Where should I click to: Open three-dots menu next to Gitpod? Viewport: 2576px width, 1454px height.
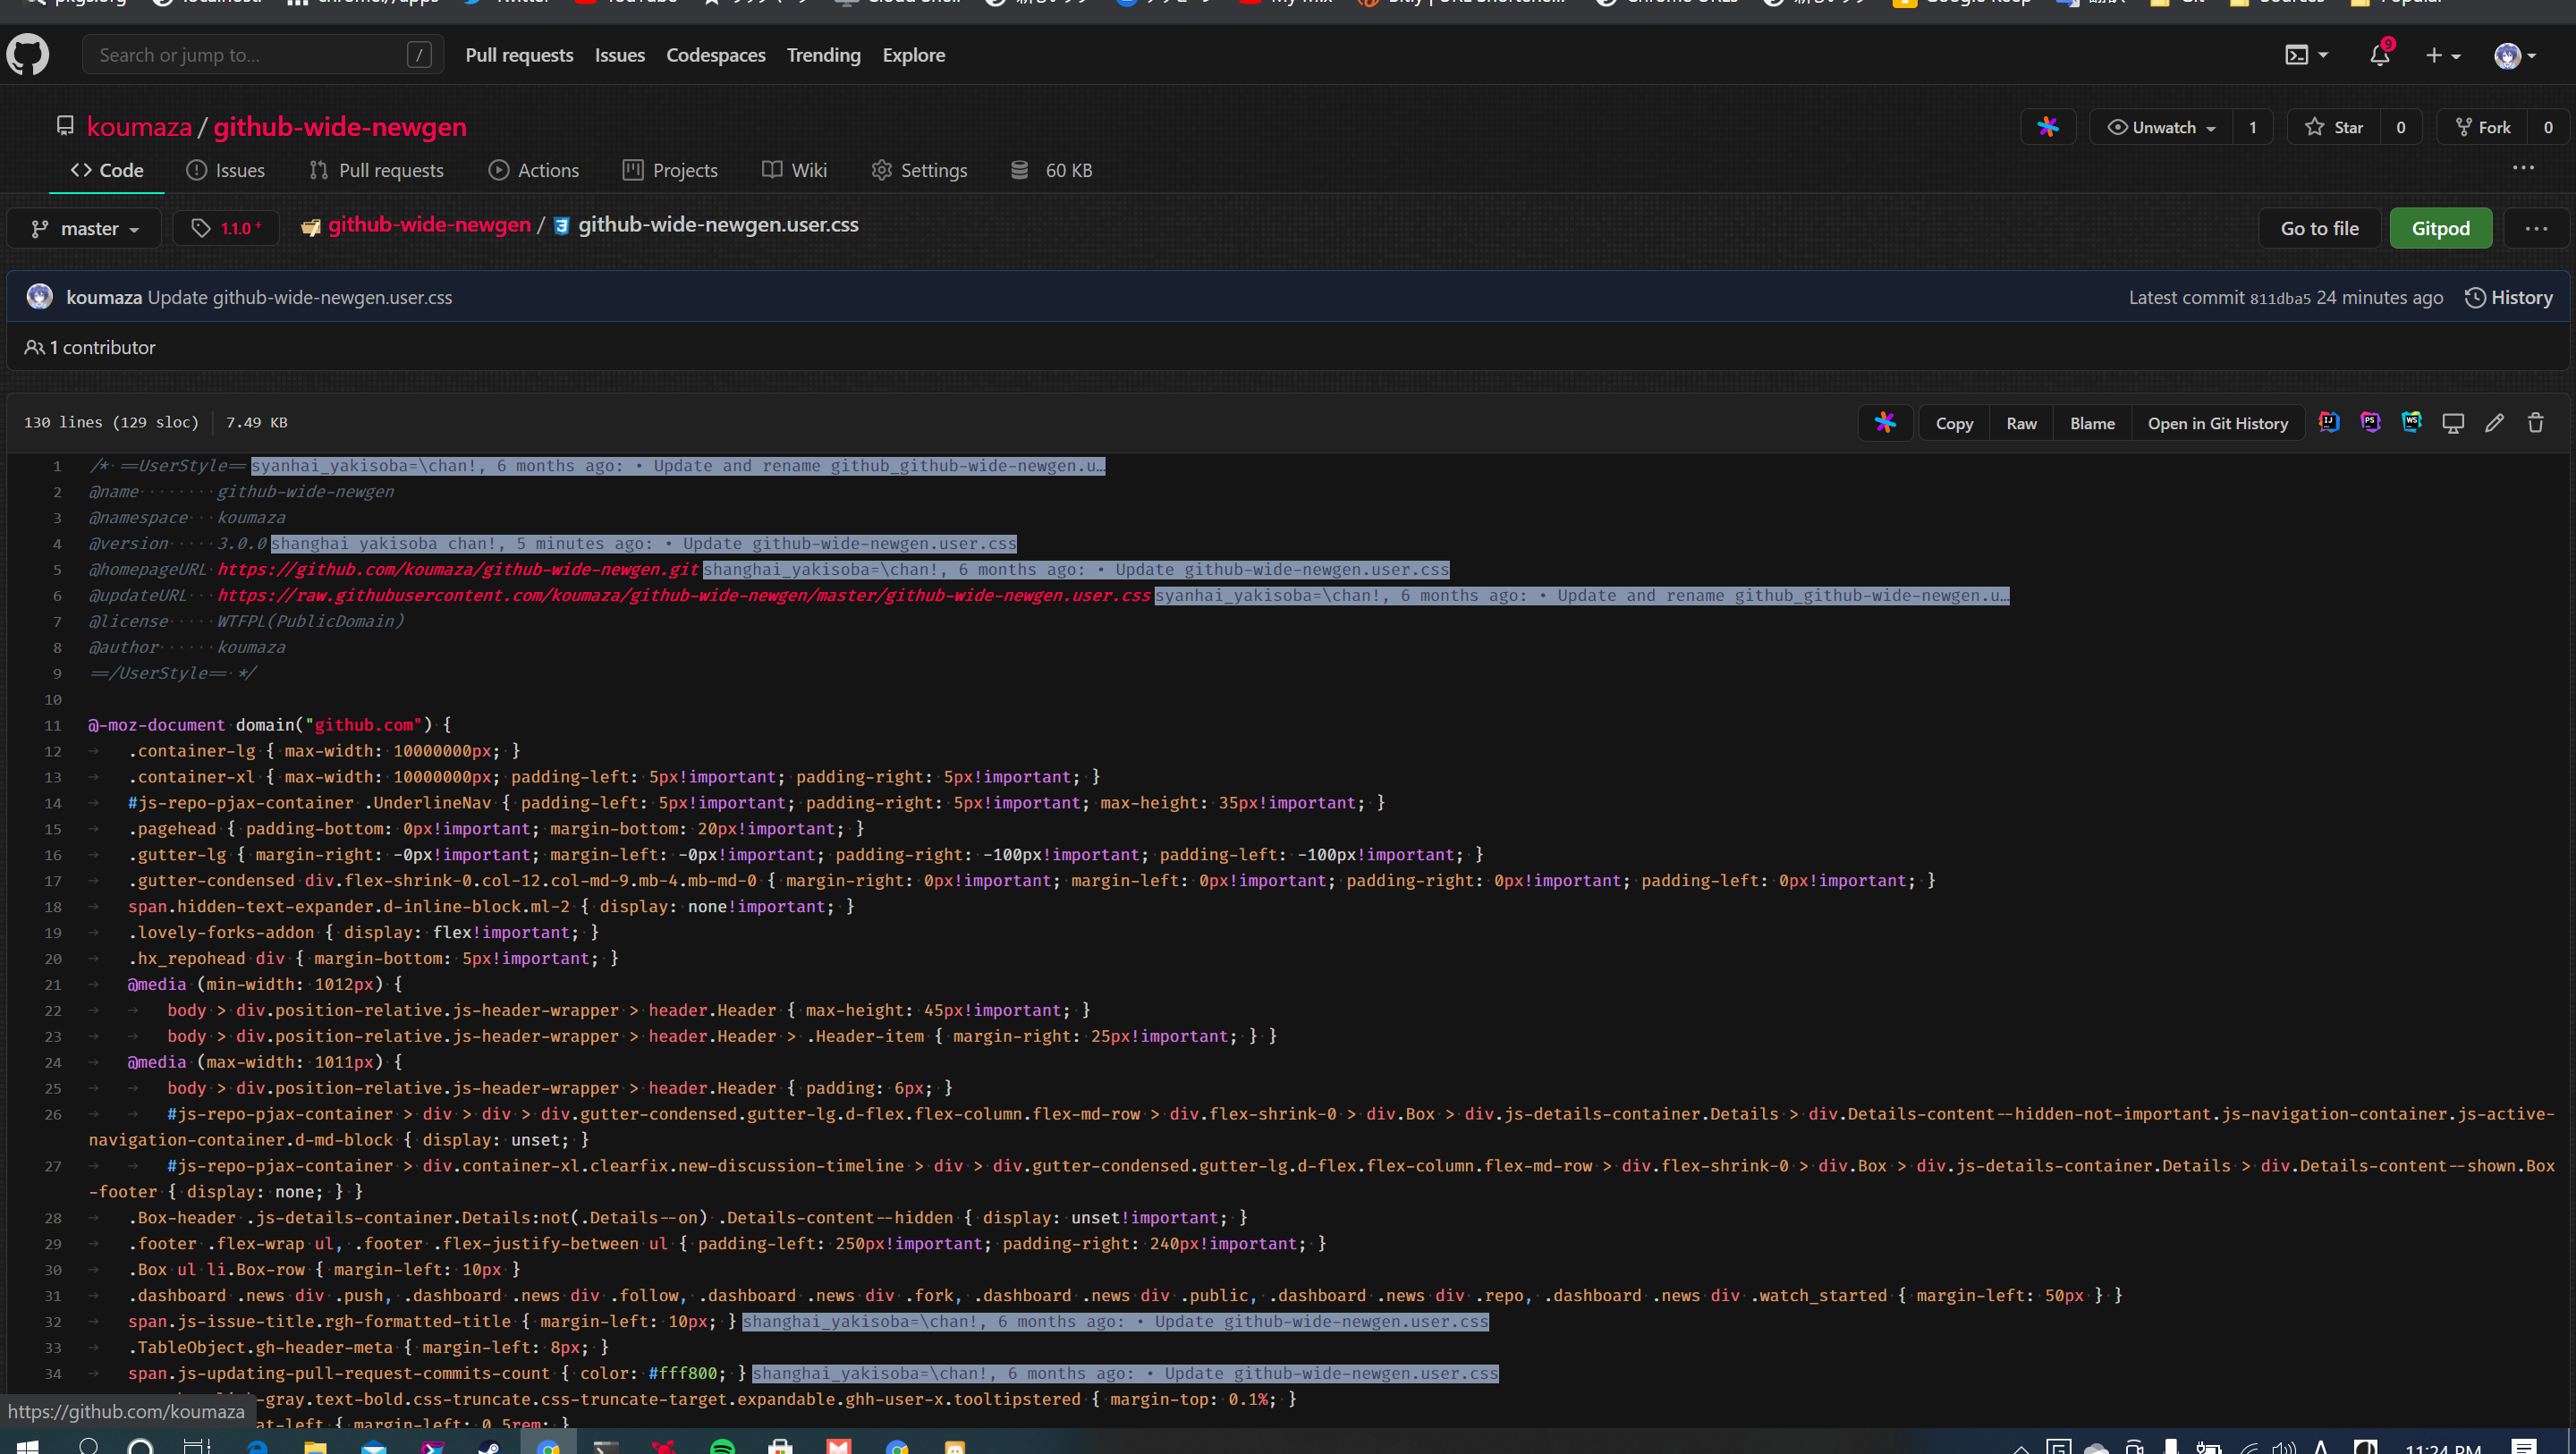tap(2536, 228)
